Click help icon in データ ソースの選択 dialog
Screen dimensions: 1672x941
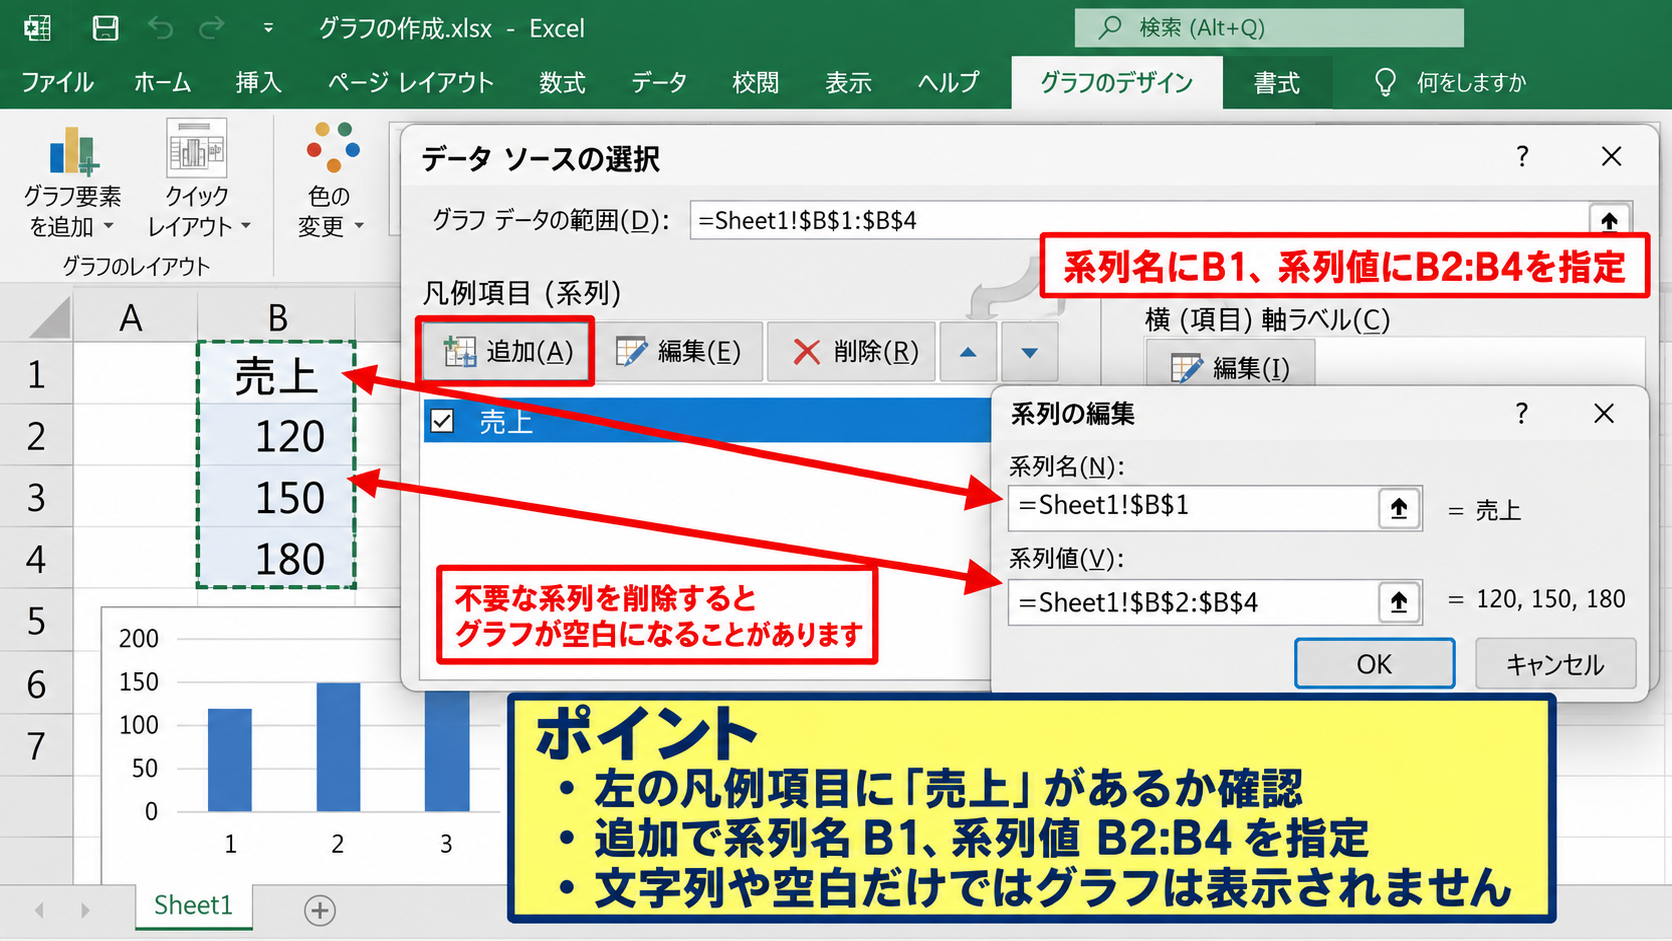click(x=1522, y=157)
